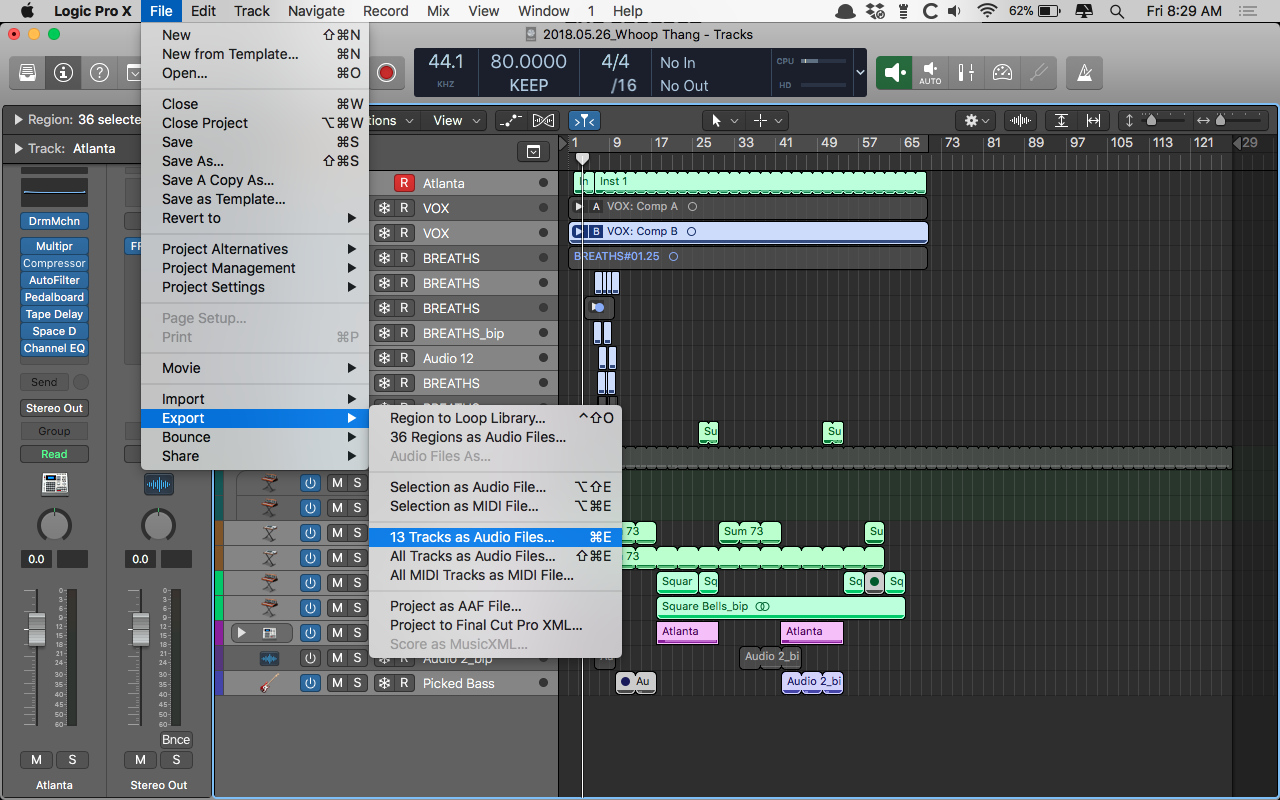Expand the Region inspector disclosure triangle
Screen dimensions: 1280x800
[x=18, y=119]
